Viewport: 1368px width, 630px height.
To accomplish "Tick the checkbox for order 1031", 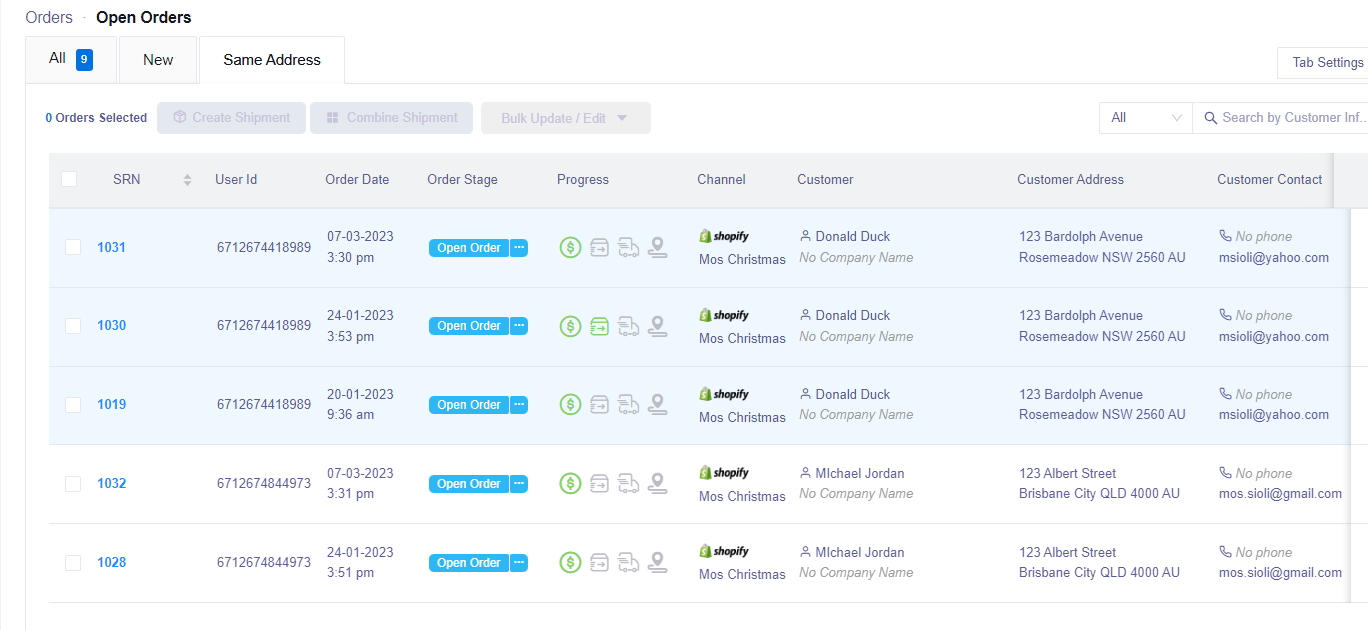I will click(x=73, y=247).
